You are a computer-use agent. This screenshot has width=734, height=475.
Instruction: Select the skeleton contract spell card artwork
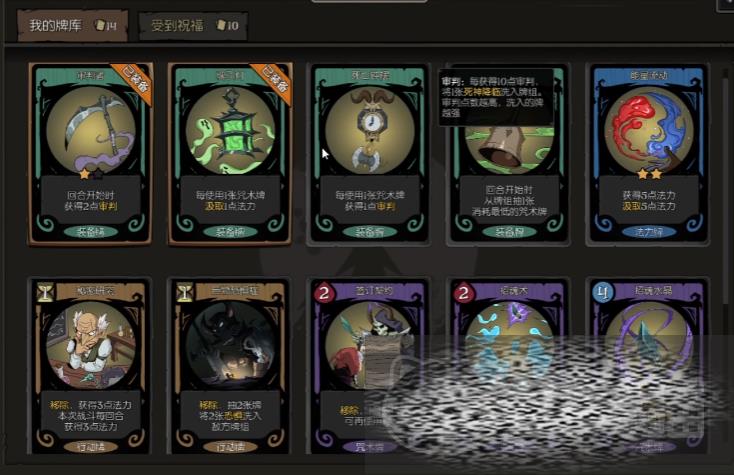(369, 345)
